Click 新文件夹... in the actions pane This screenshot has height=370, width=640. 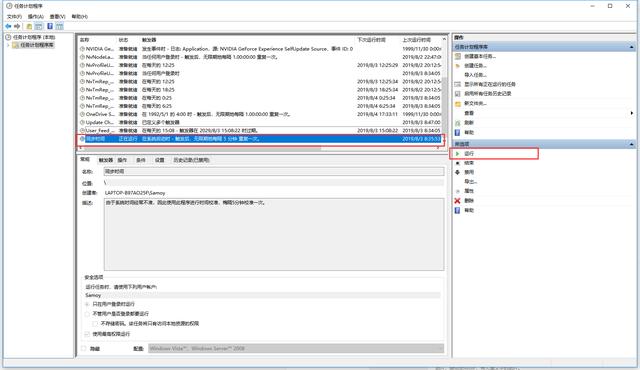(475, 104)
